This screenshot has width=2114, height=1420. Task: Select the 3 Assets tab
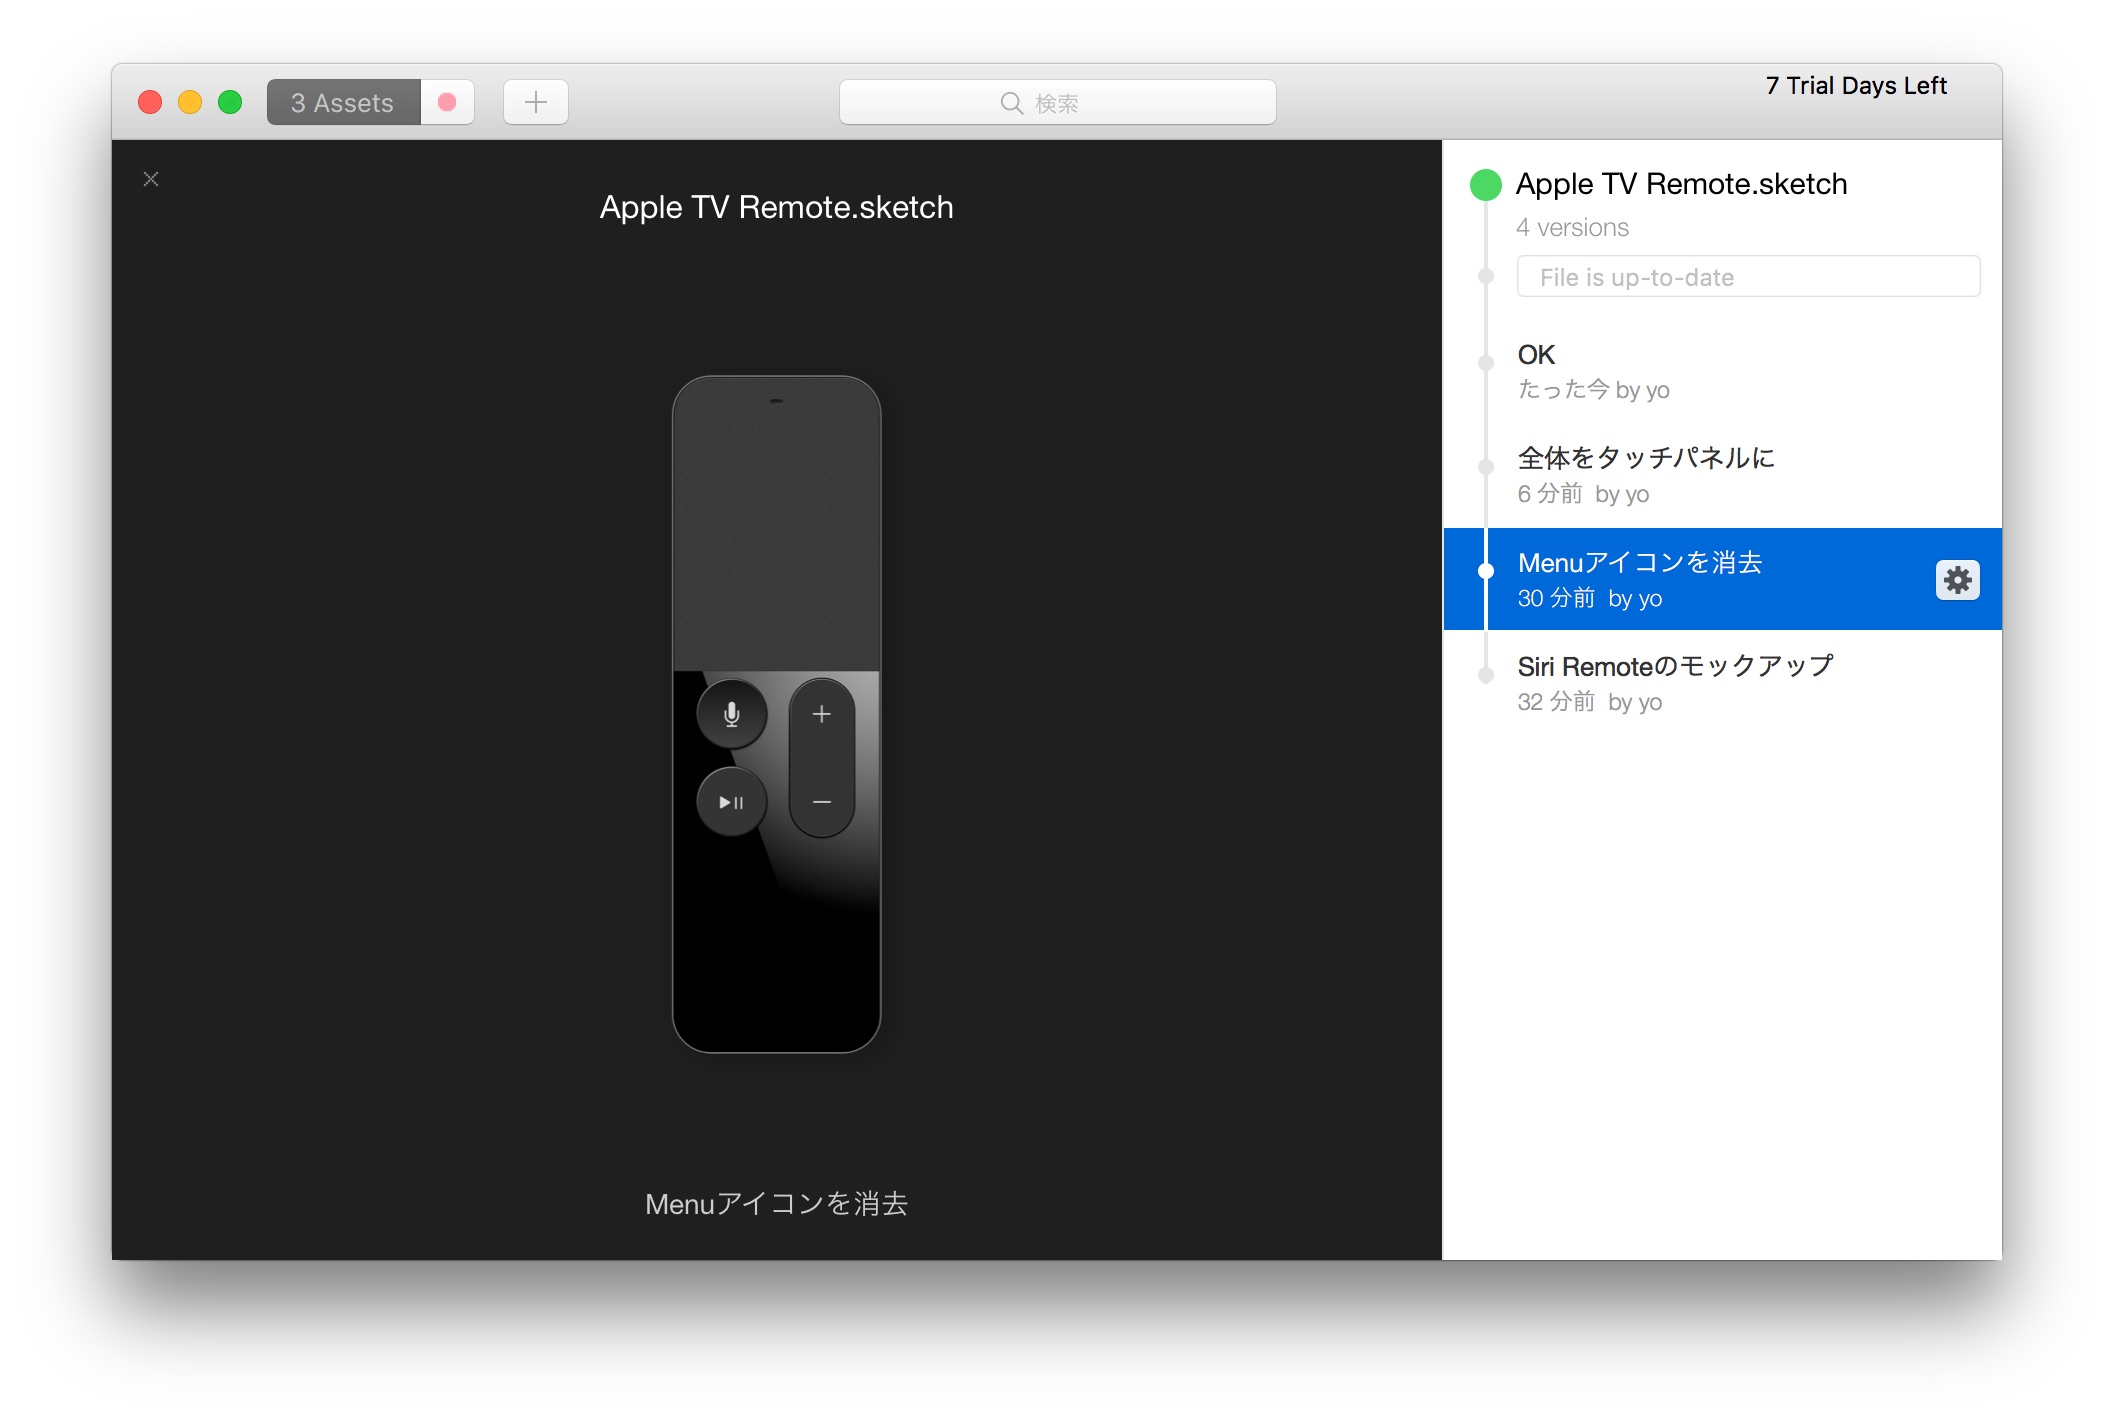[x=343, y=102]
